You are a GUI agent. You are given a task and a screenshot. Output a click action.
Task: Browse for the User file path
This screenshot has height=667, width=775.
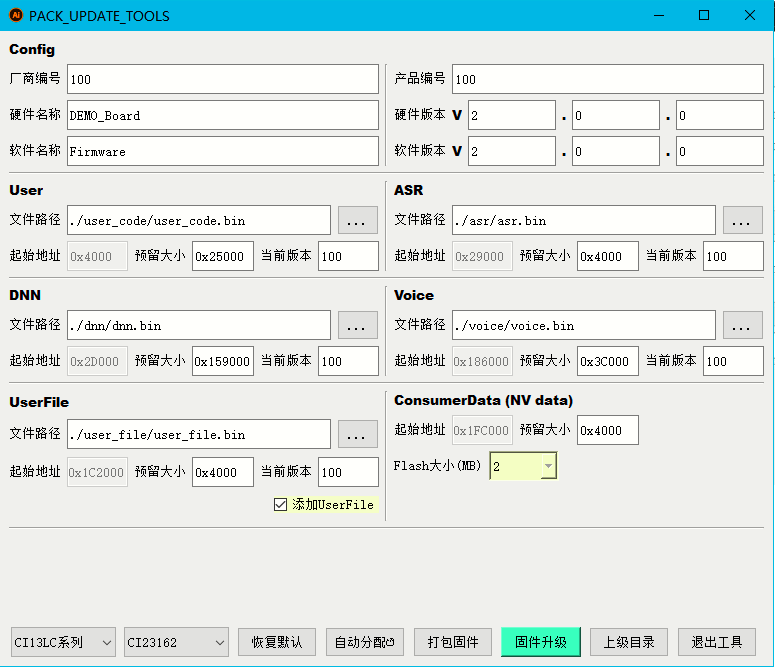pos(358,220)
